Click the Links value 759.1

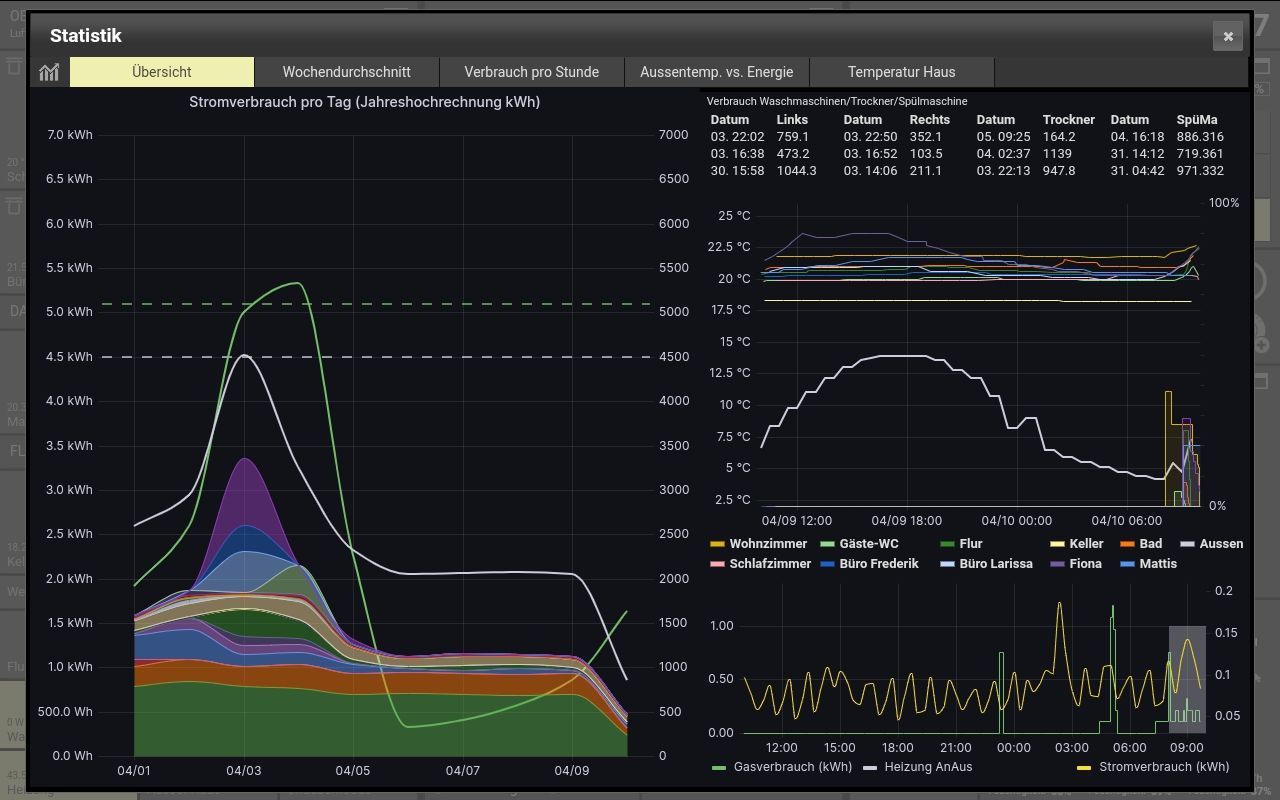tap(793, 137)
